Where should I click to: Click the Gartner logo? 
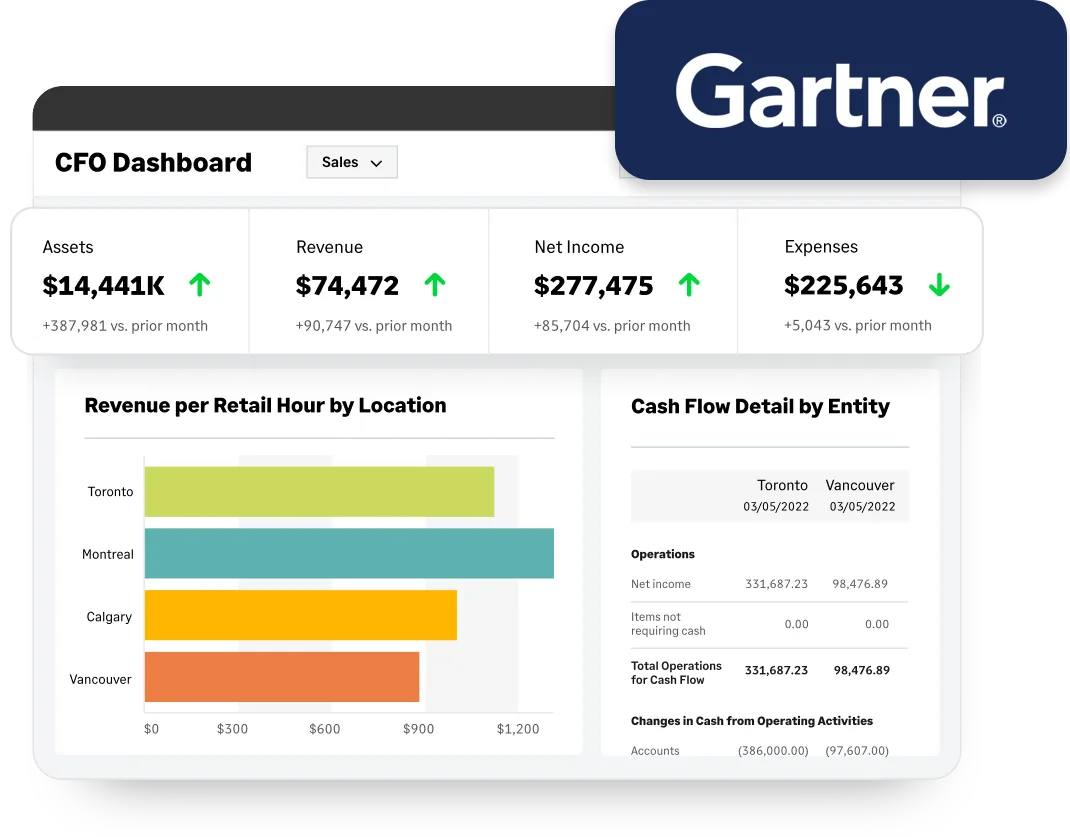(841, 91)
